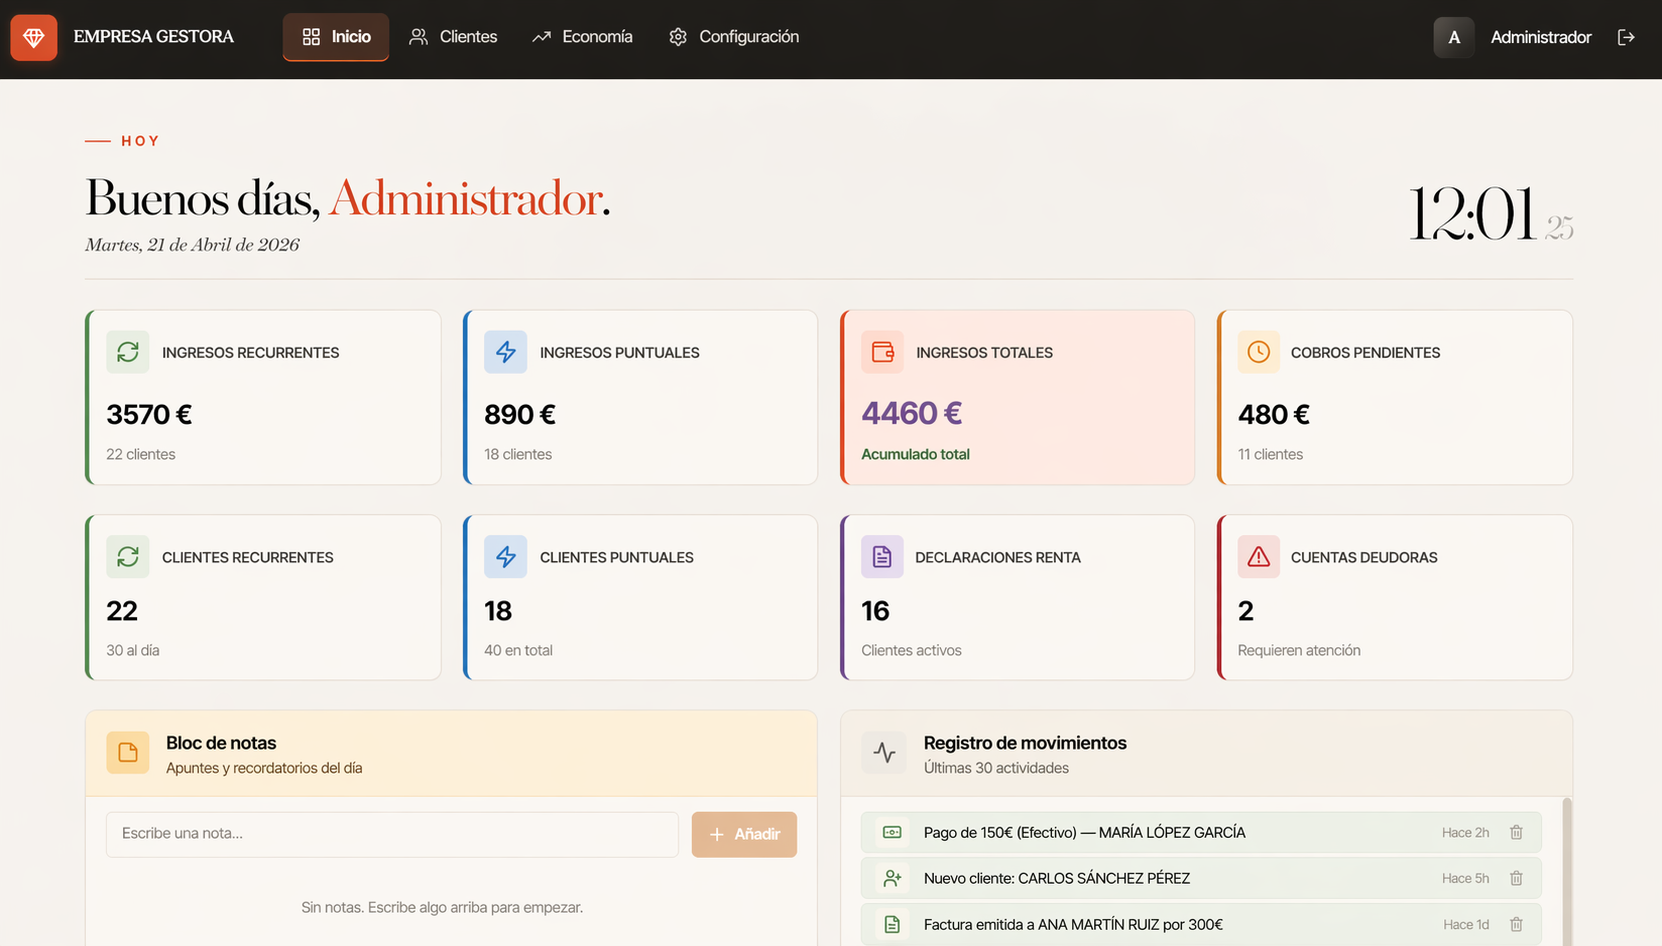Click Nuevo cliente: CARLOS SÁNCHEZ PÉREZ text

1057,878
